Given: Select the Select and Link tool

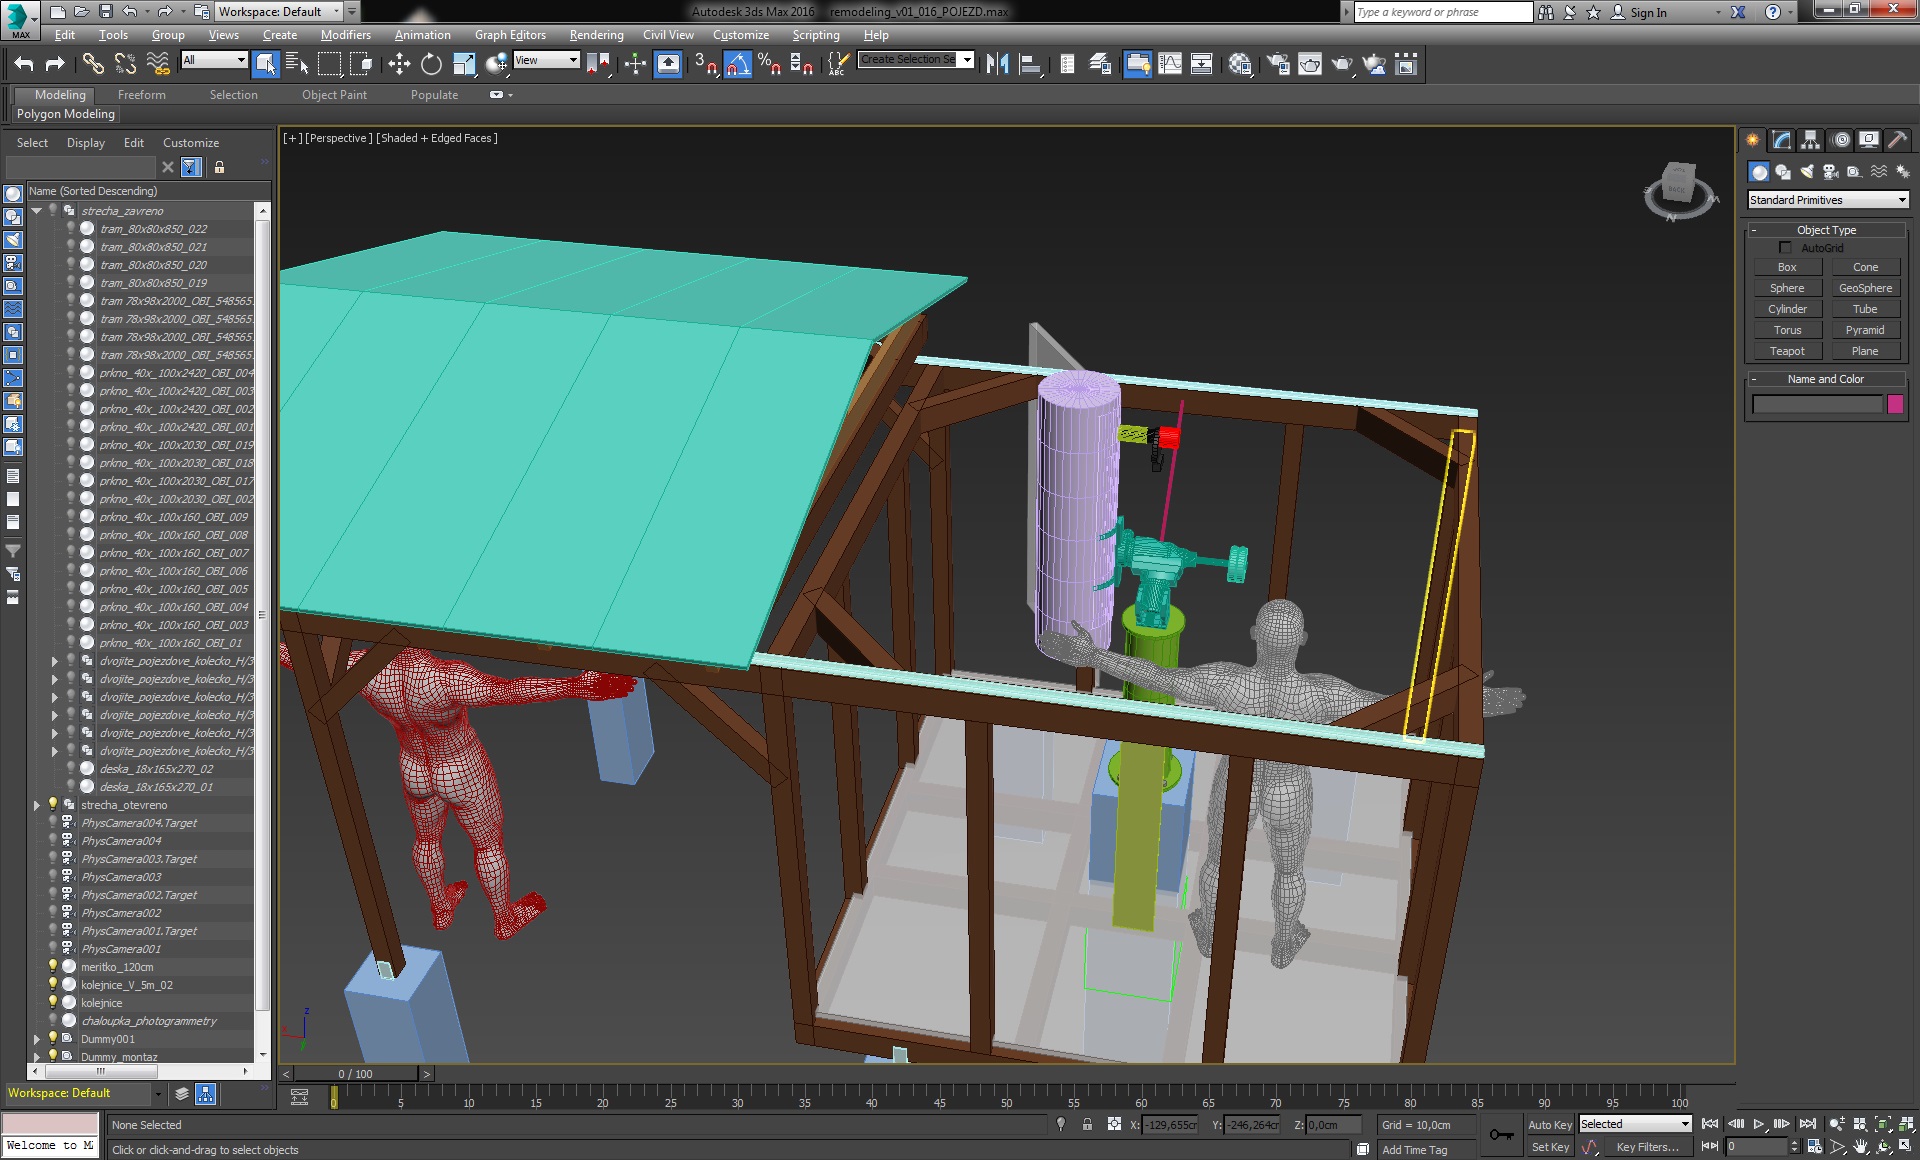Looking at the screenshot, I should (x=93, y=64).
